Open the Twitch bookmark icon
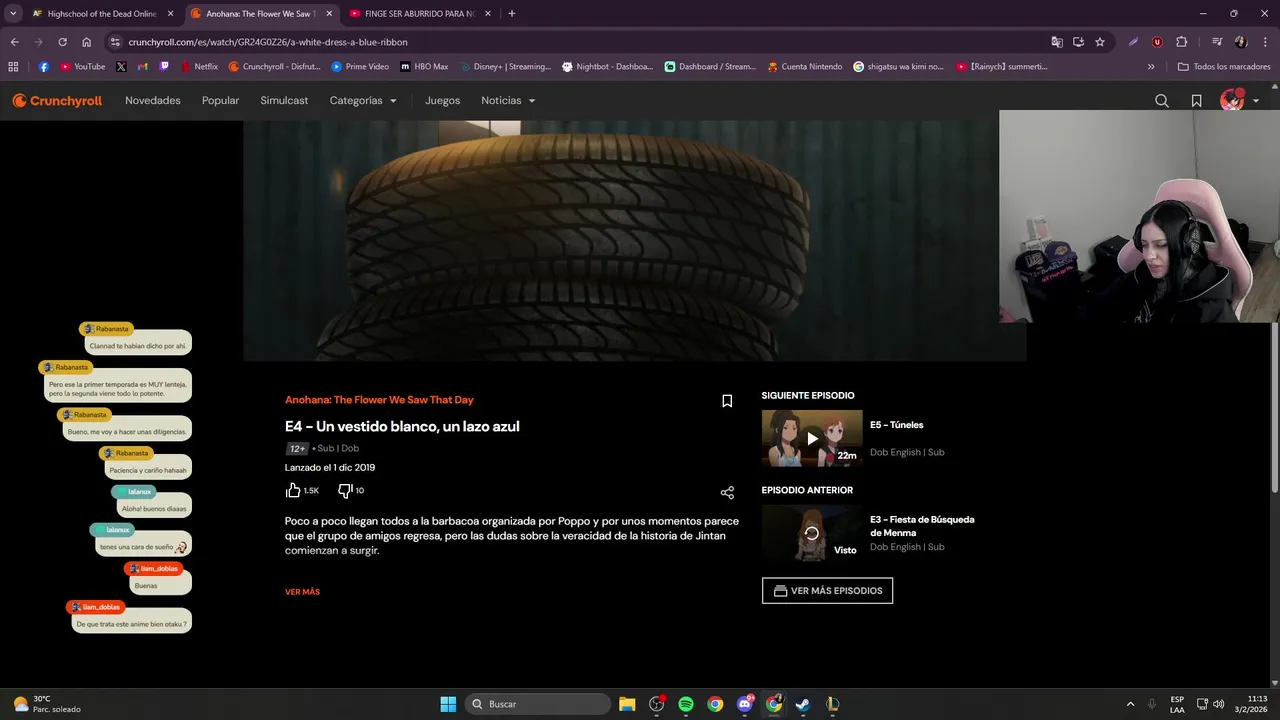The image size is (1280, 720). 164,67
